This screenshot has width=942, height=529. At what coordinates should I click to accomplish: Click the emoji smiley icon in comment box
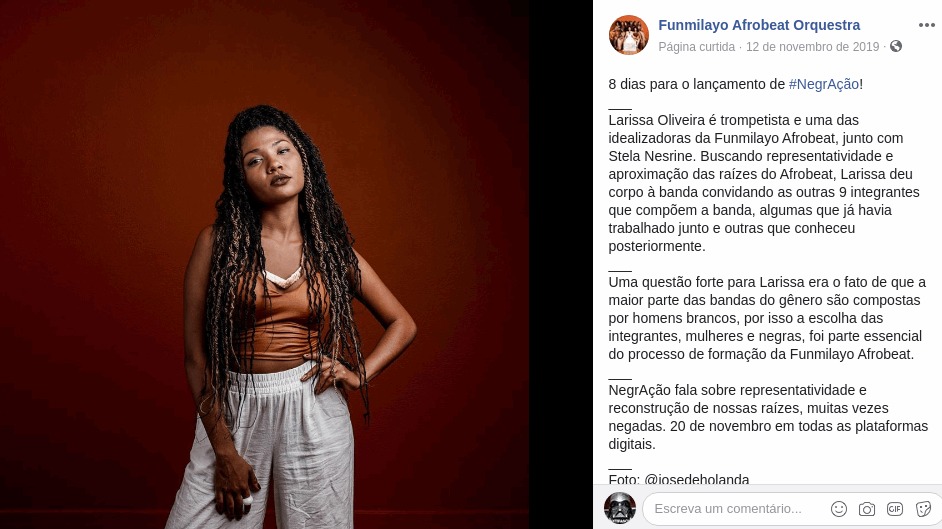tap(839, 509)
